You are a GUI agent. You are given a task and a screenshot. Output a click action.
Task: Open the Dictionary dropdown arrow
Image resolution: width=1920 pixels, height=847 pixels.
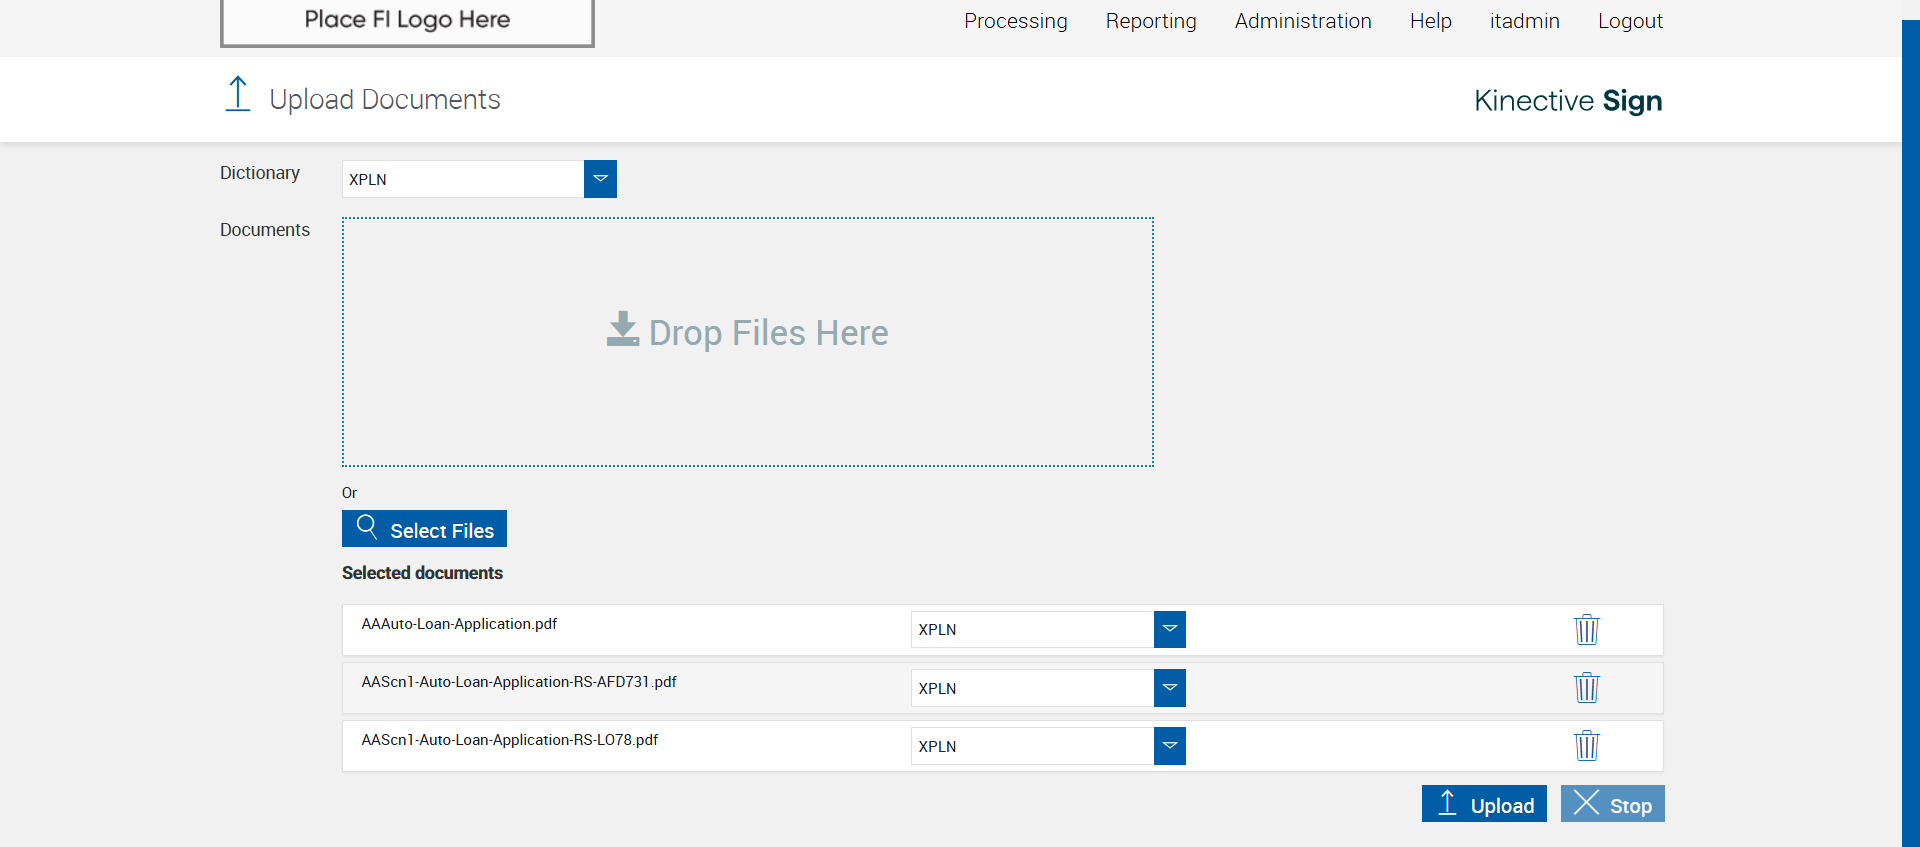click(600, 179)
